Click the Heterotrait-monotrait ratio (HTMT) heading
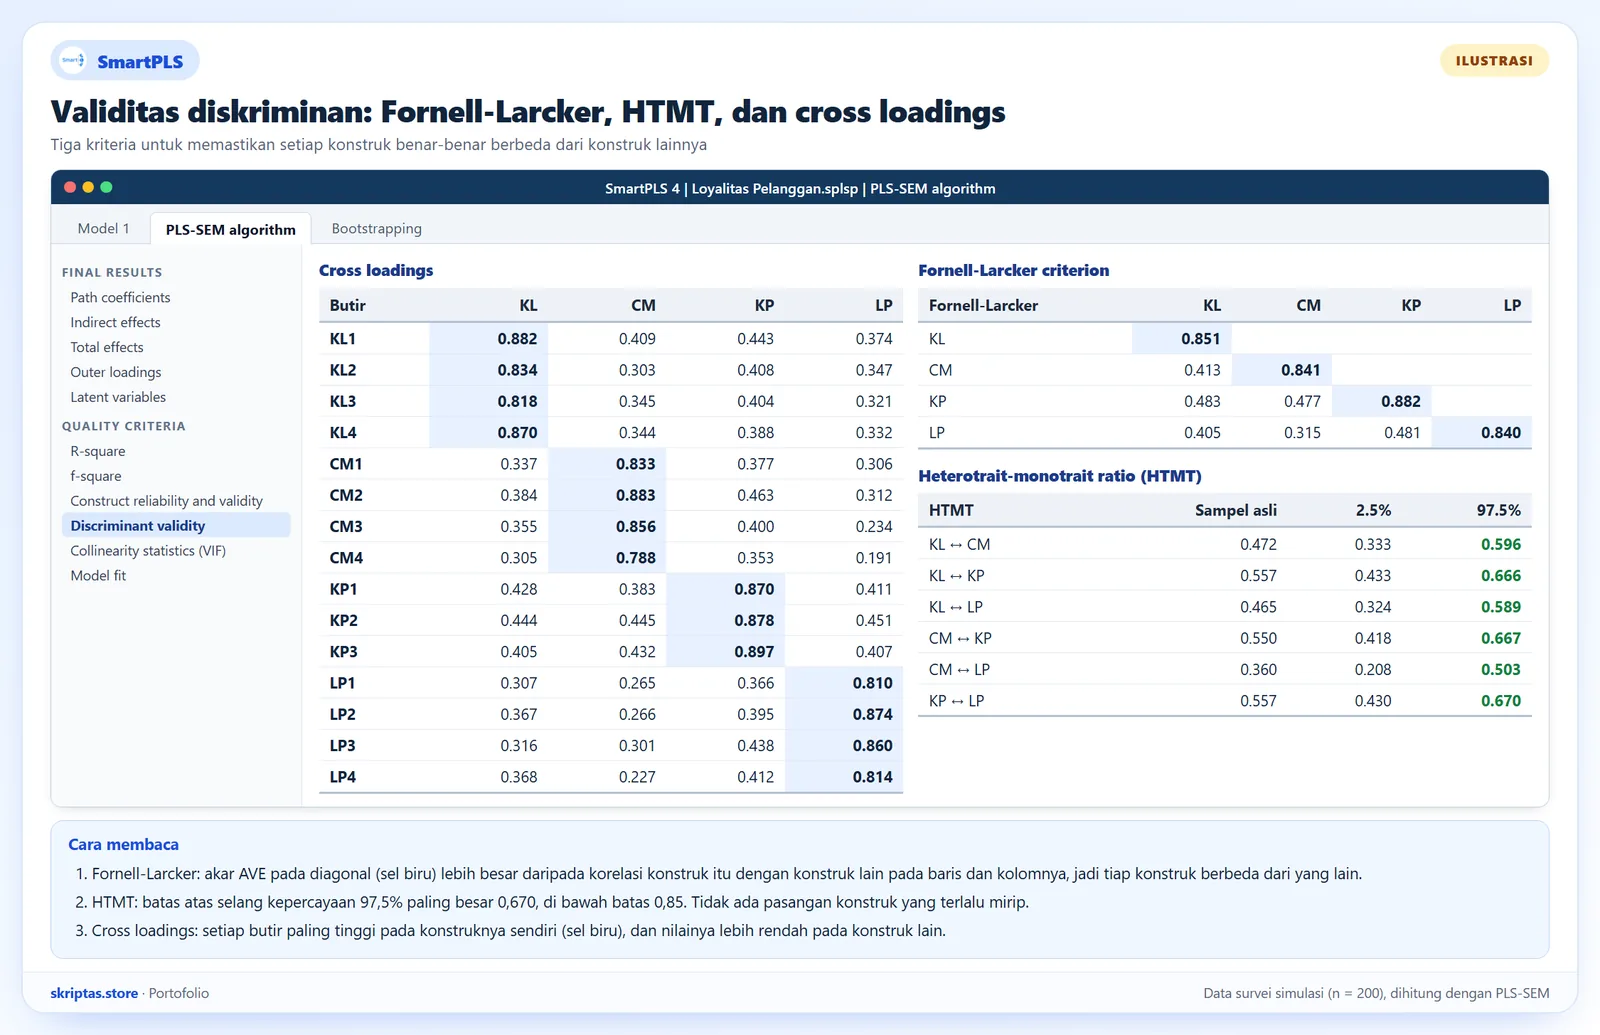This screenshot has height=1035, width=1600. click(x=1060, y=476)
